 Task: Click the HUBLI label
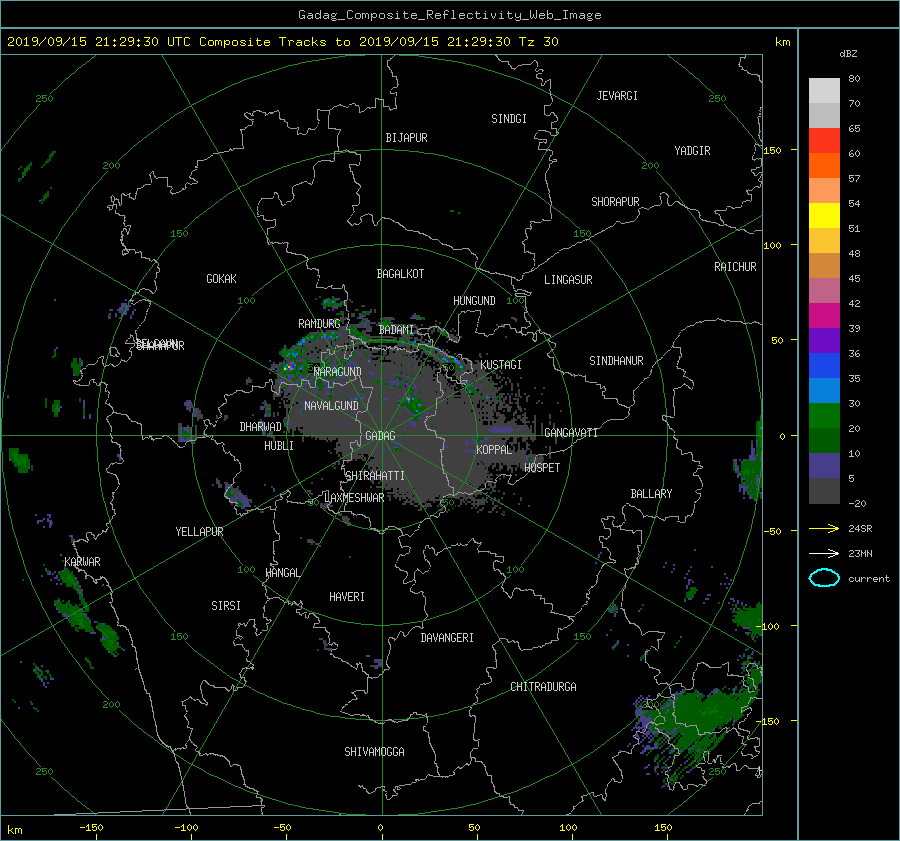[x=279, y=446]
